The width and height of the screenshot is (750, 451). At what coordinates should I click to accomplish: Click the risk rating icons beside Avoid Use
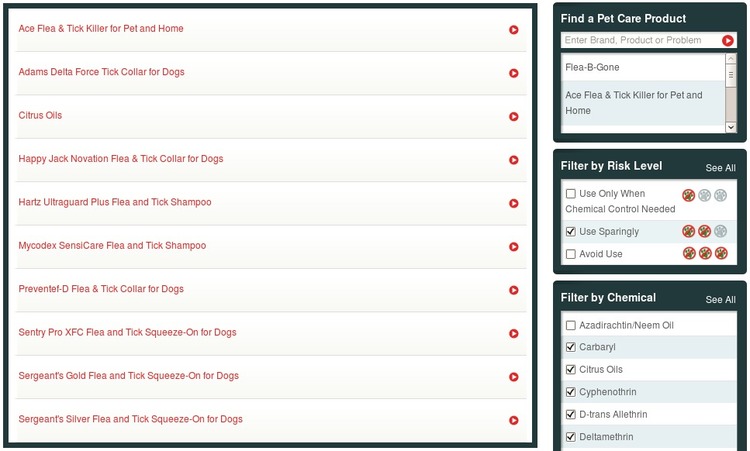point(704,254)
